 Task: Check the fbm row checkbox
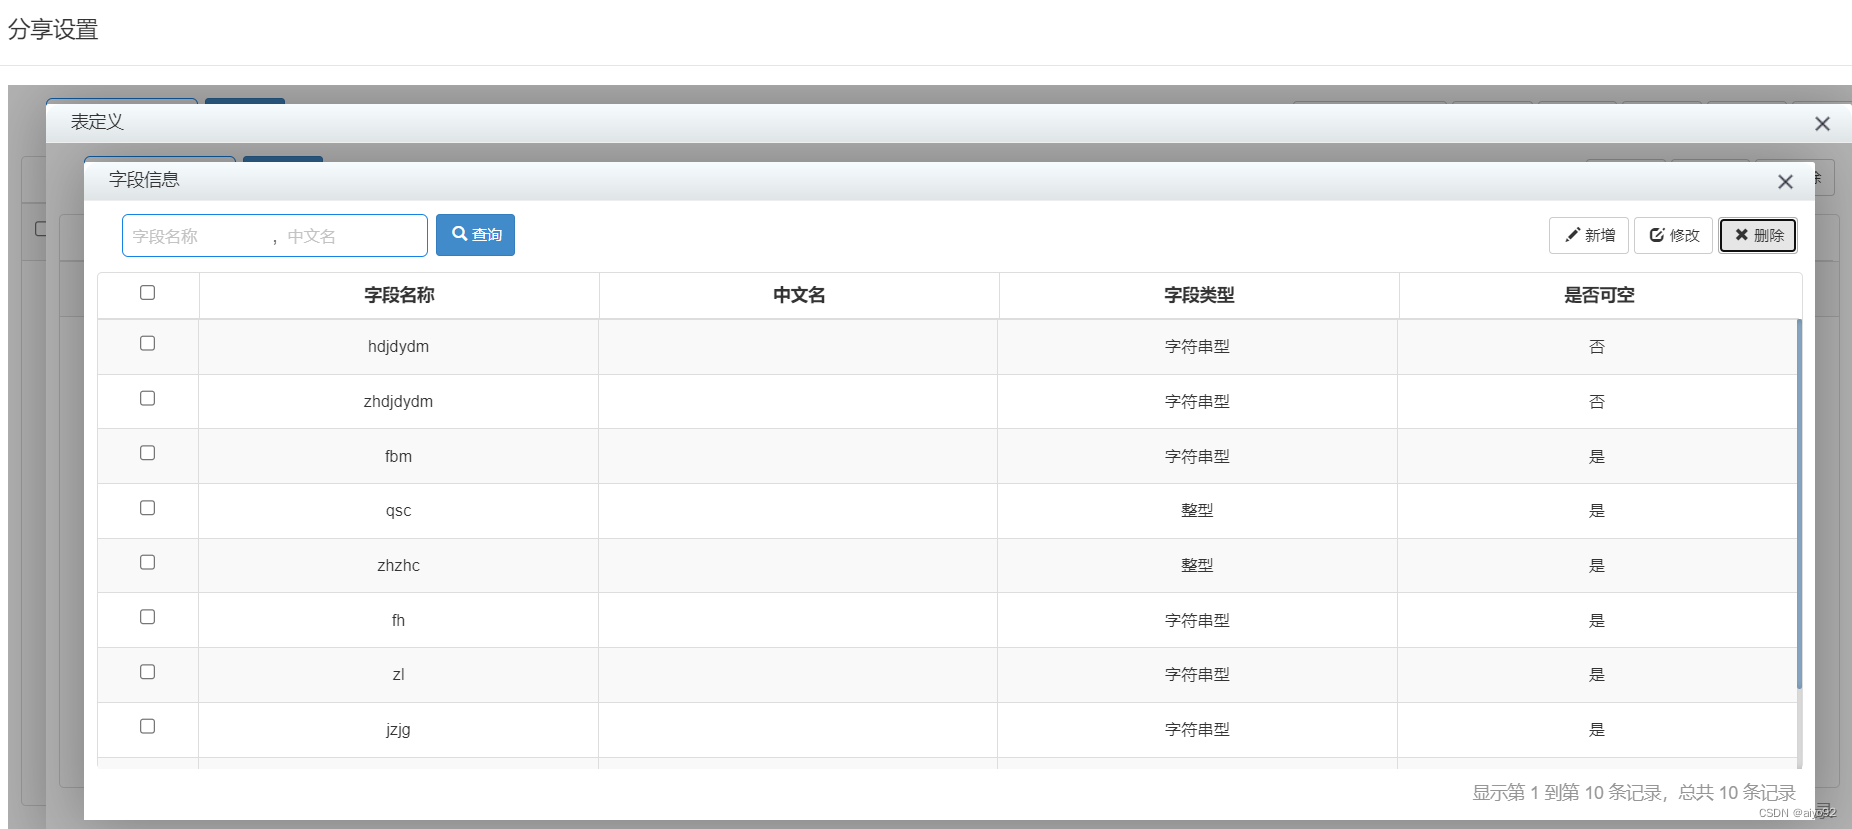click(x=147, y=453)
